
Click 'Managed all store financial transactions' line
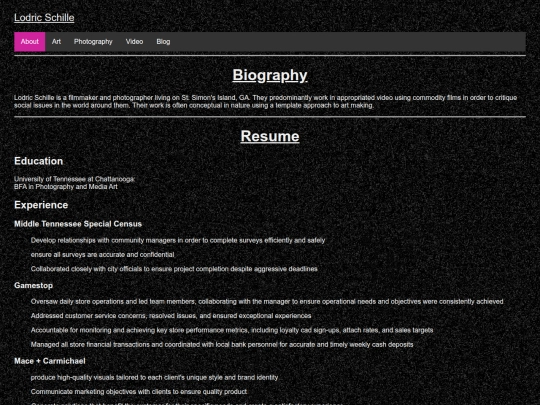tap(222, 344)
